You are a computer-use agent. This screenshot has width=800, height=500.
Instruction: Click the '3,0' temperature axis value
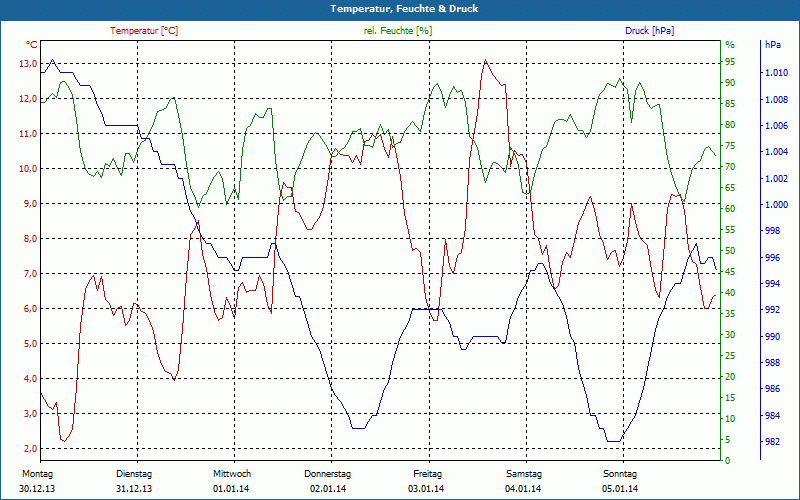pos(30,414)
